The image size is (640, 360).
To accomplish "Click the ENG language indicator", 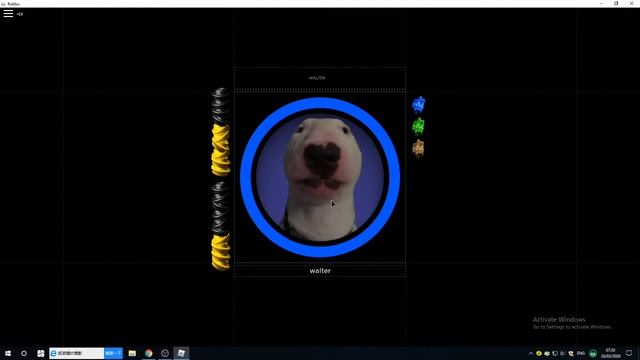I will pyautogui.click(x=581, y=353).
